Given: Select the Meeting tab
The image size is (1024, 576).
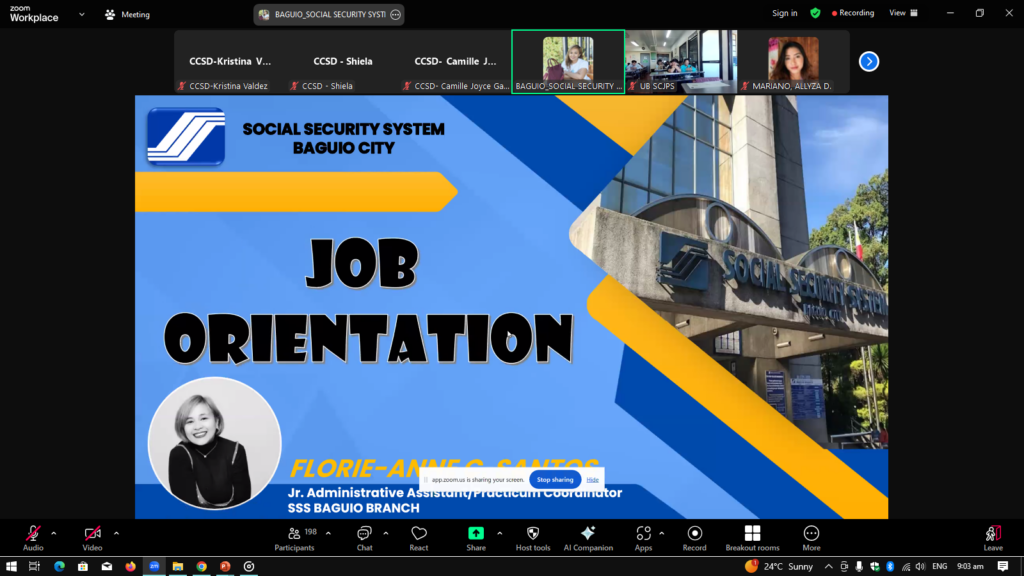Looking at the screenshot, I should [x=127, y=14].
